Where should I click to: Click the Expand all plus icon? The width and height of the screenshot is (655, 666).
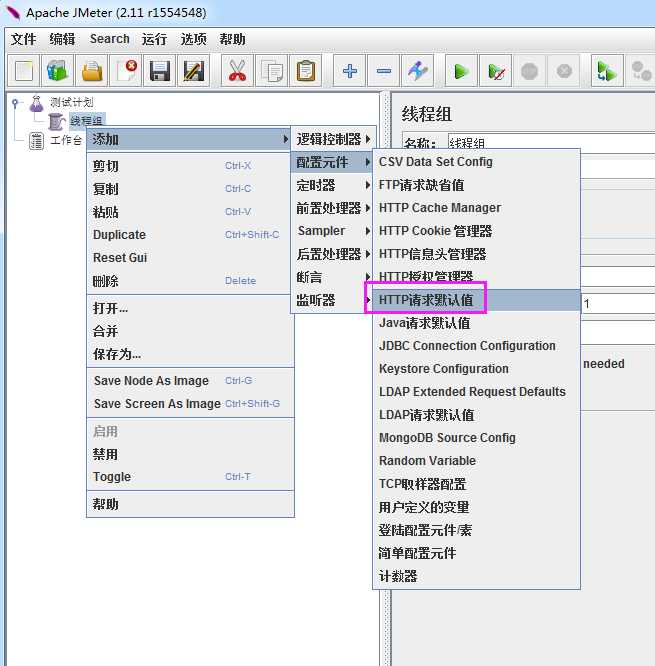(350, 71)
